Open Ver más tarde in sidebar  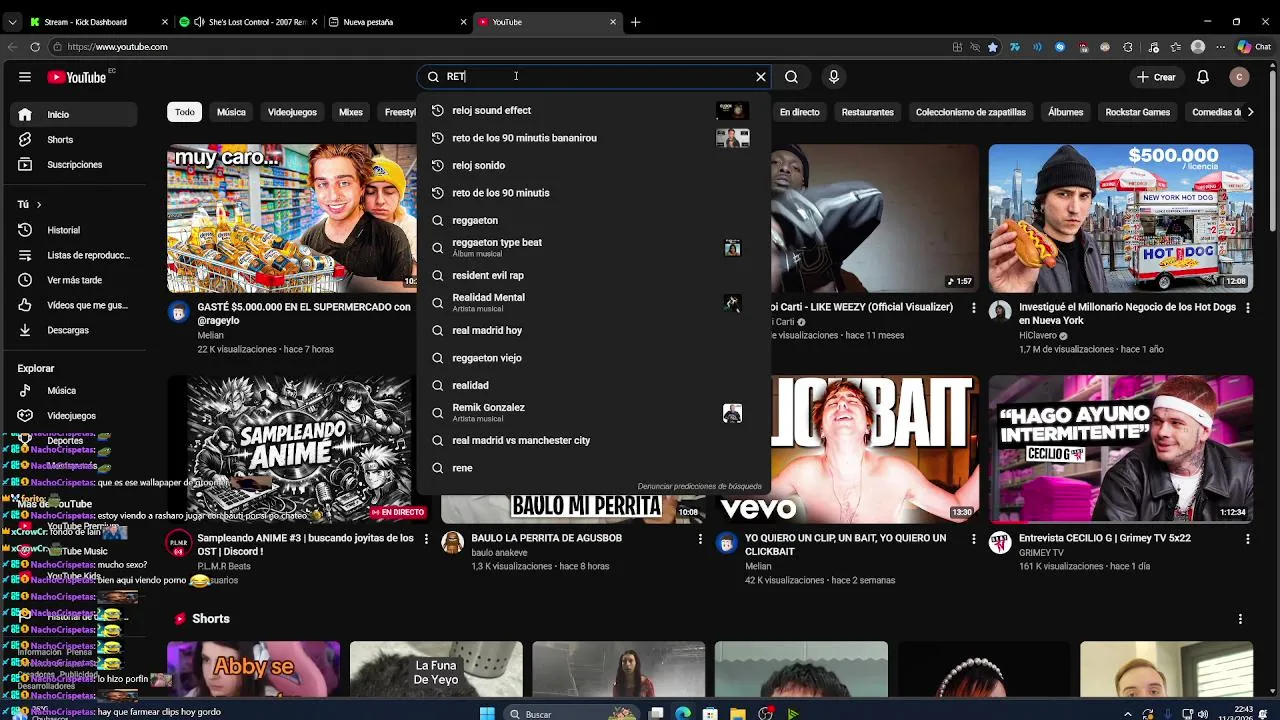click(75, 280)
